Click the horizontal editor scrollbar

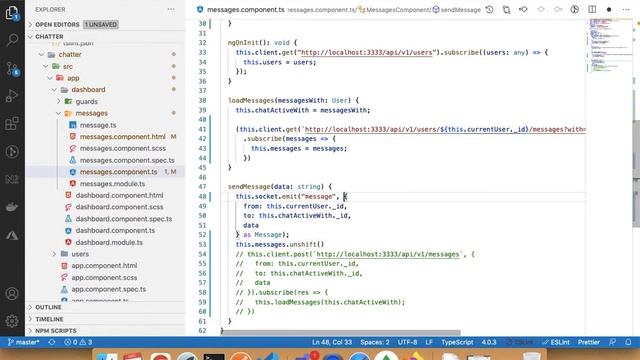341,333
